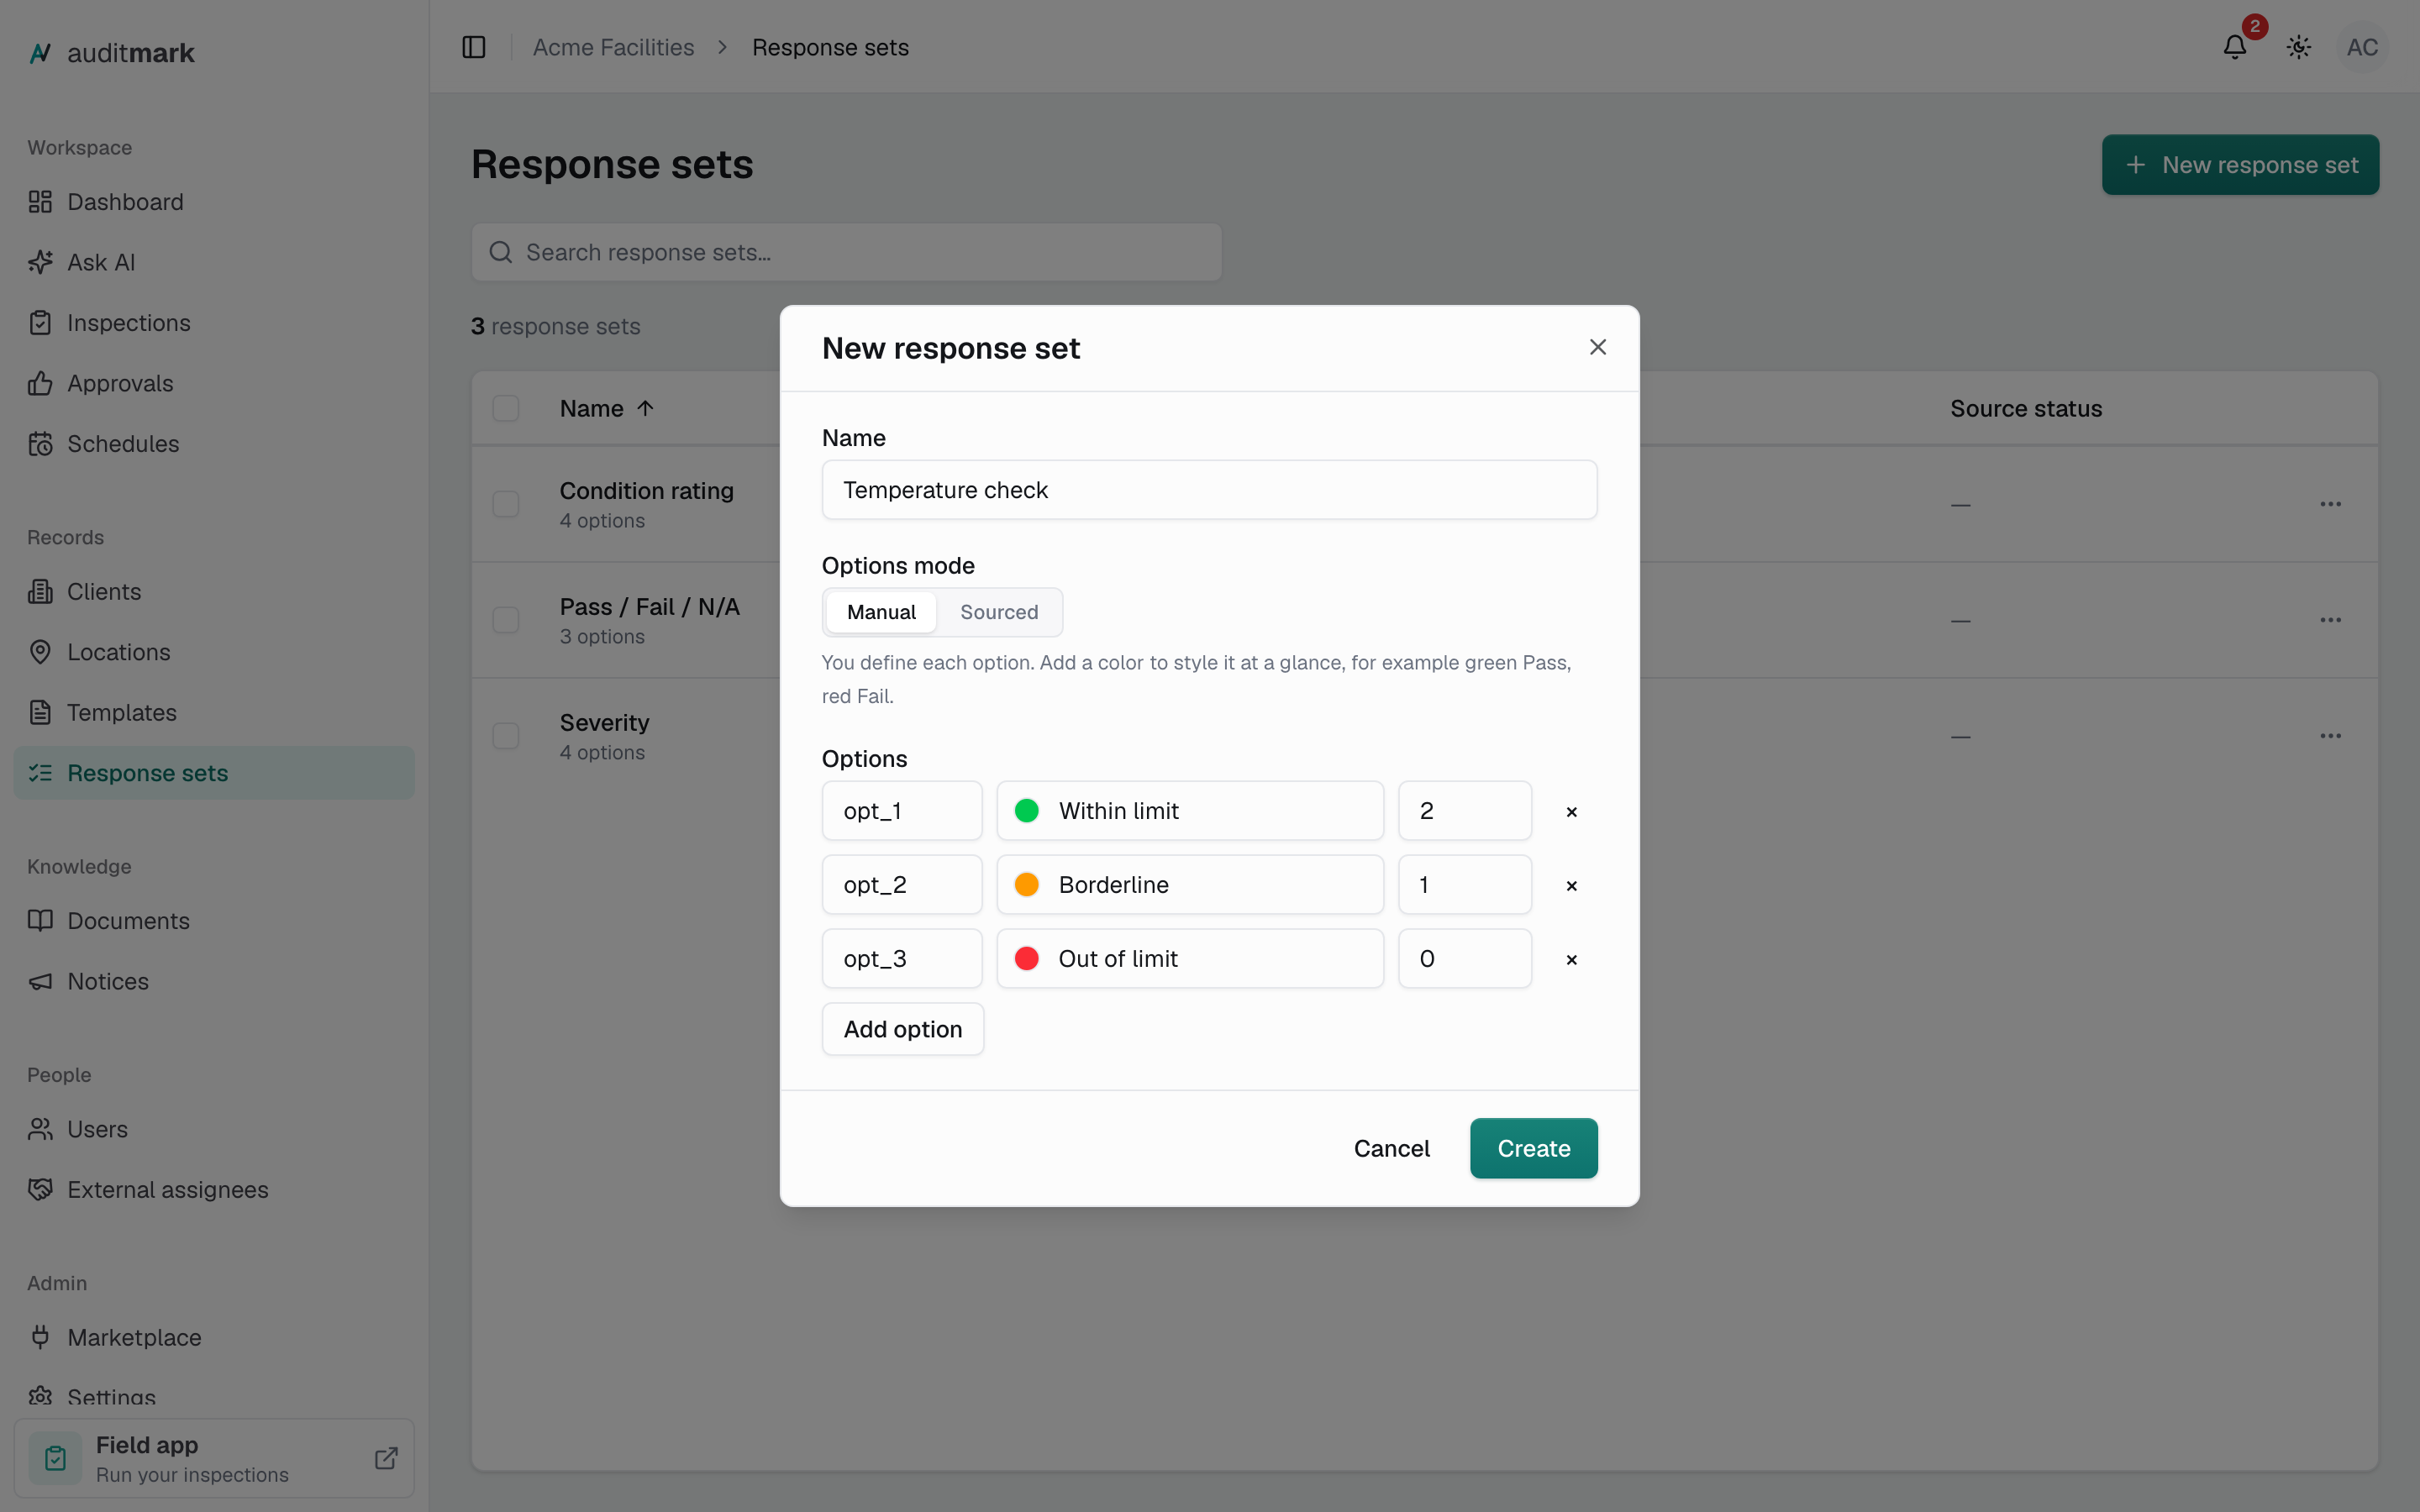Screen dimensions: 2420x1512
Task: Remove the Out of limit option
Action: [x=1571, y=960]
